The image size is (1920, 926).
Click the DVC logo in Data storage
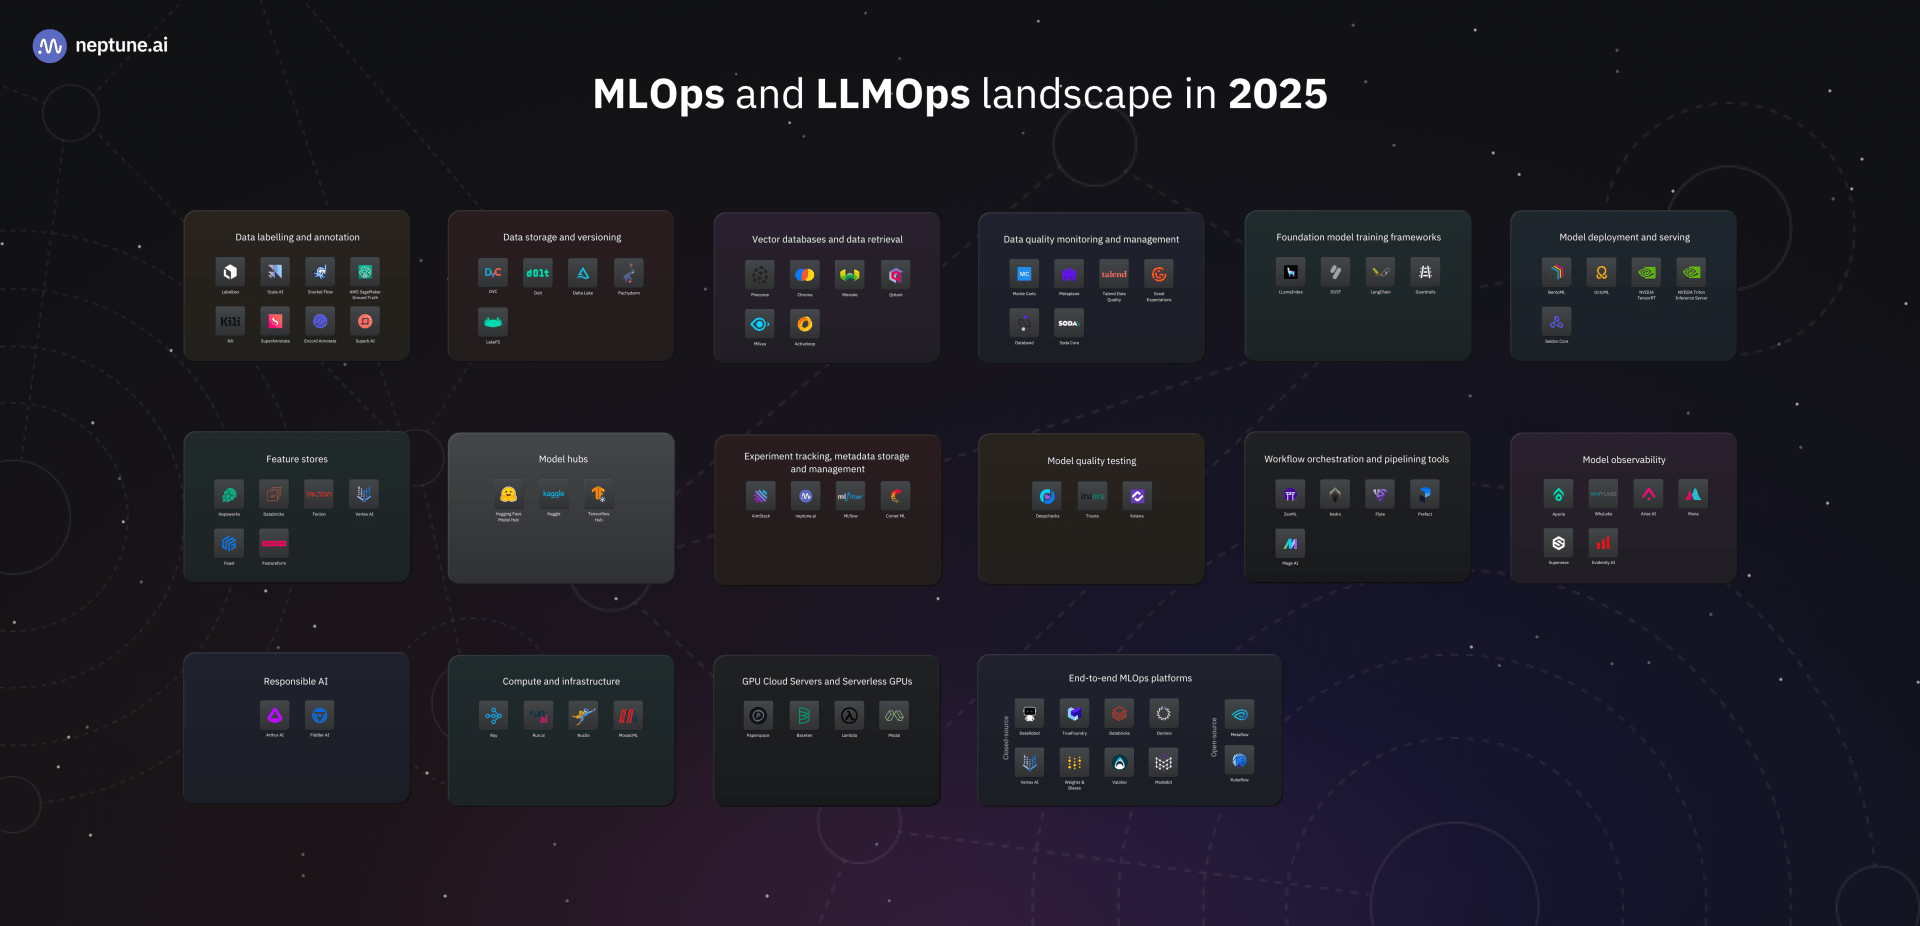(493, 271)
